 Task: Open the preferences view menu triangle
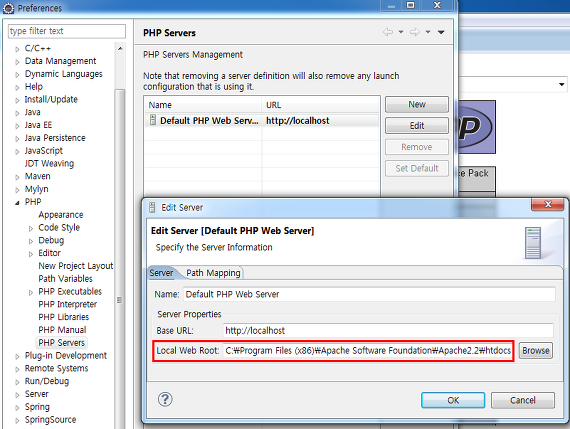(441, 32)
